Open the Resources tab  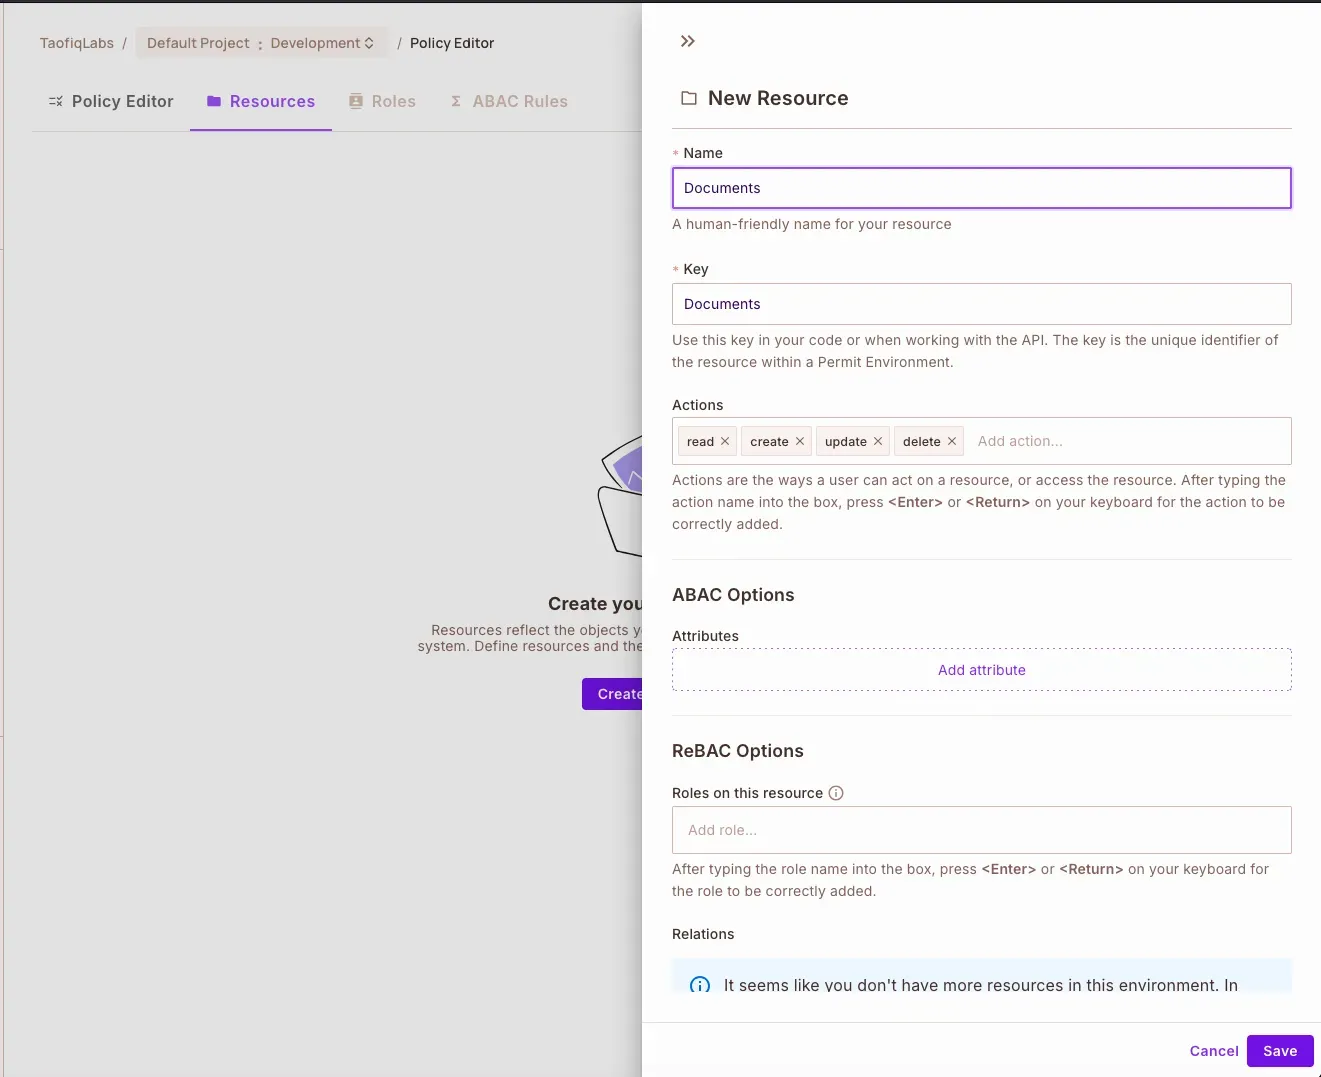pyautogui.click(x=261, y=101)
